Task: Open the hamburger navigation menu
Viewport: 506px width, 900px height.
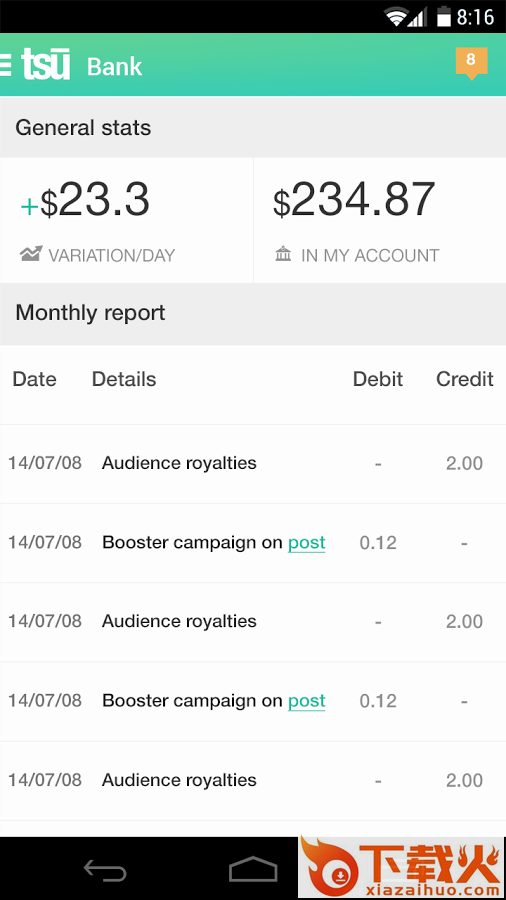Action: pos(5,66)
